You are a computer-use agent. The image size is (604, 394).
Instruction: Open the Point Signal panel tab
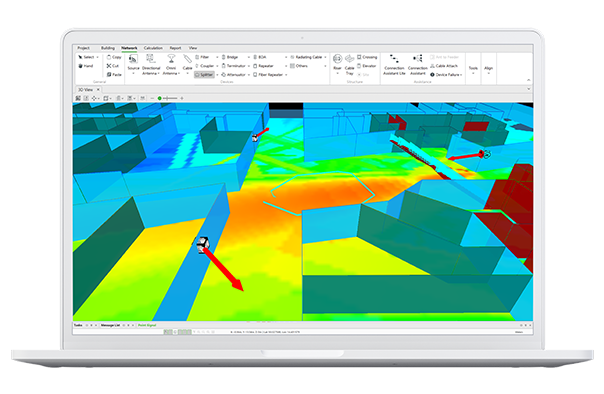point(147,325)
